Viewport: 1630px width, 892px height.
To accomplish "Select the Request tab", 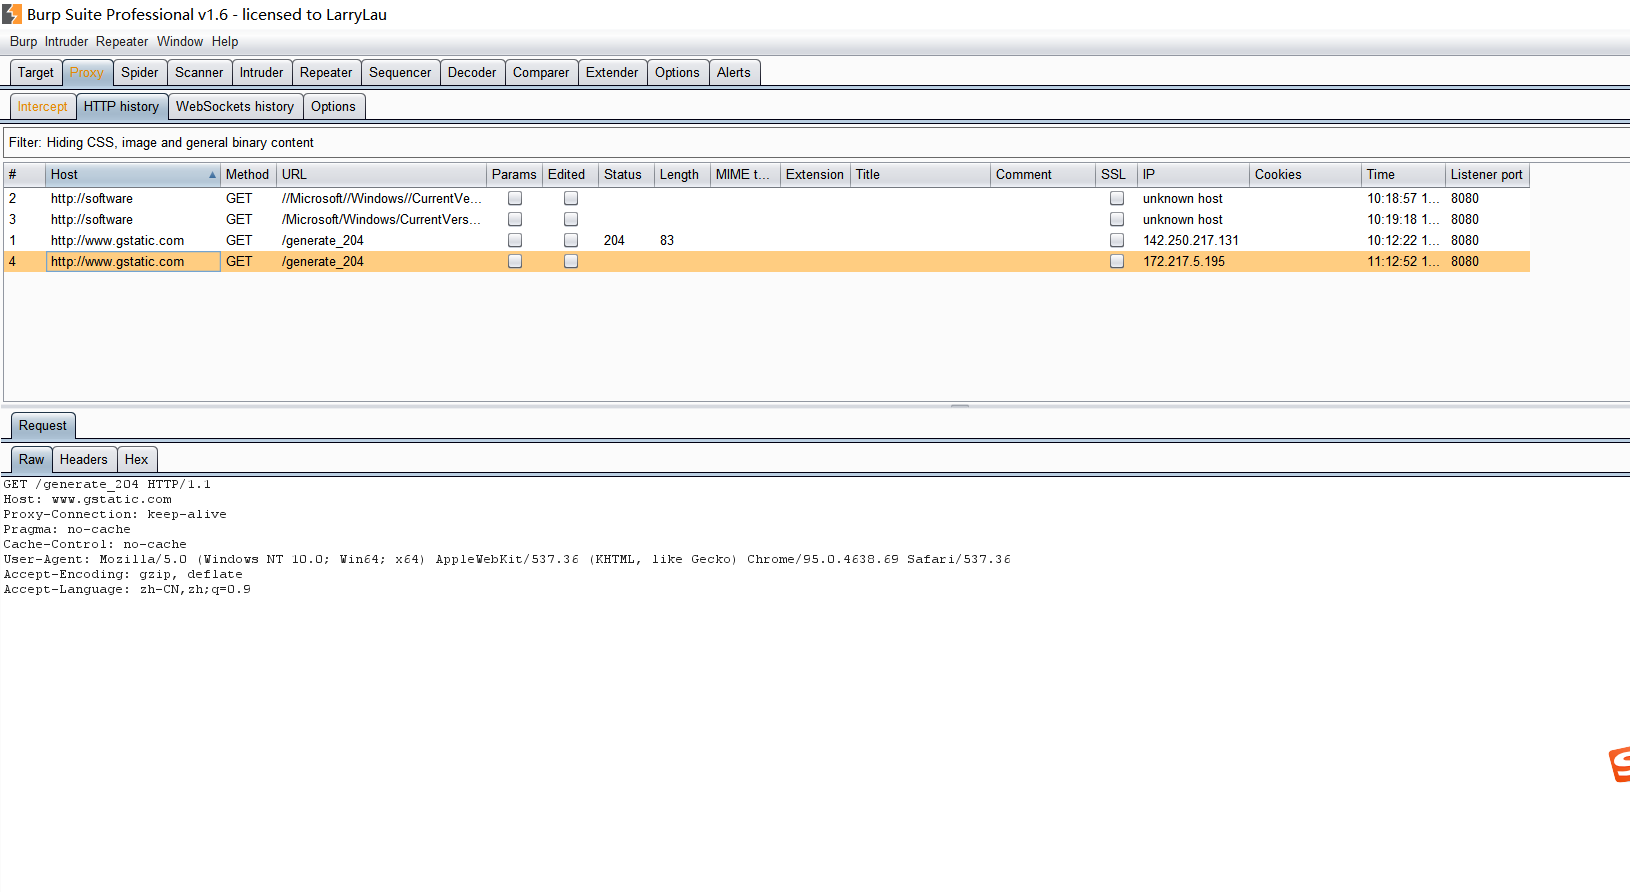I will [43, 425].
